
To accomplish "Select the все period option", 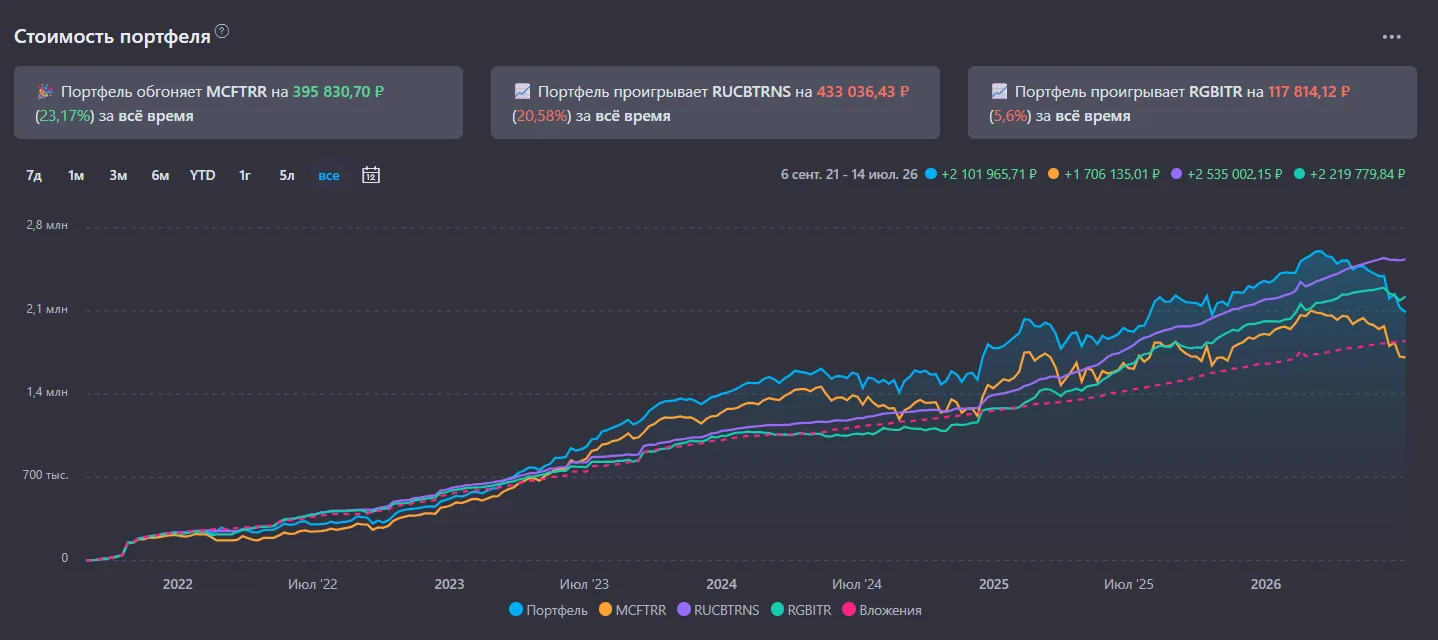I will pos(329,175).
